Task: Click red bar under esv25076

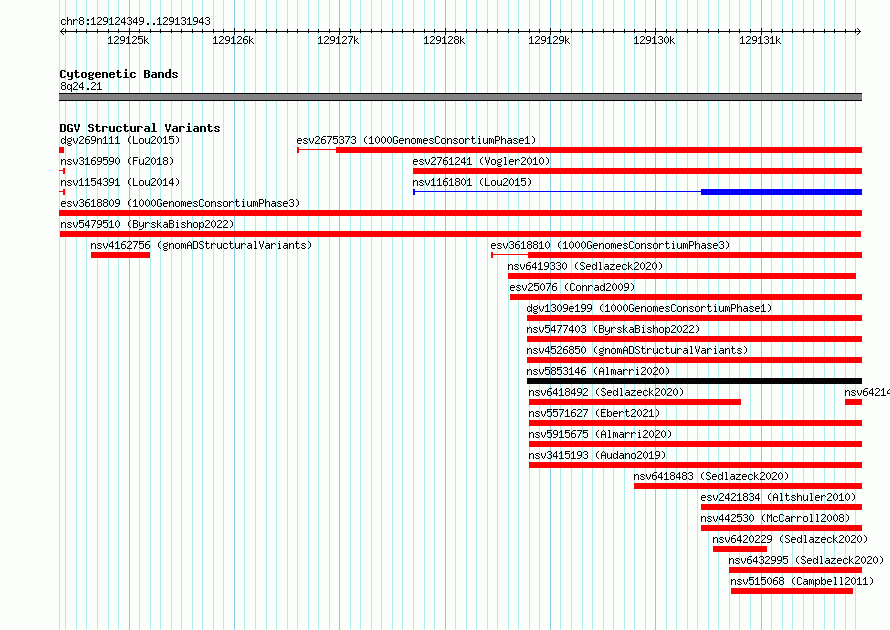Action: tap(686, 297)
